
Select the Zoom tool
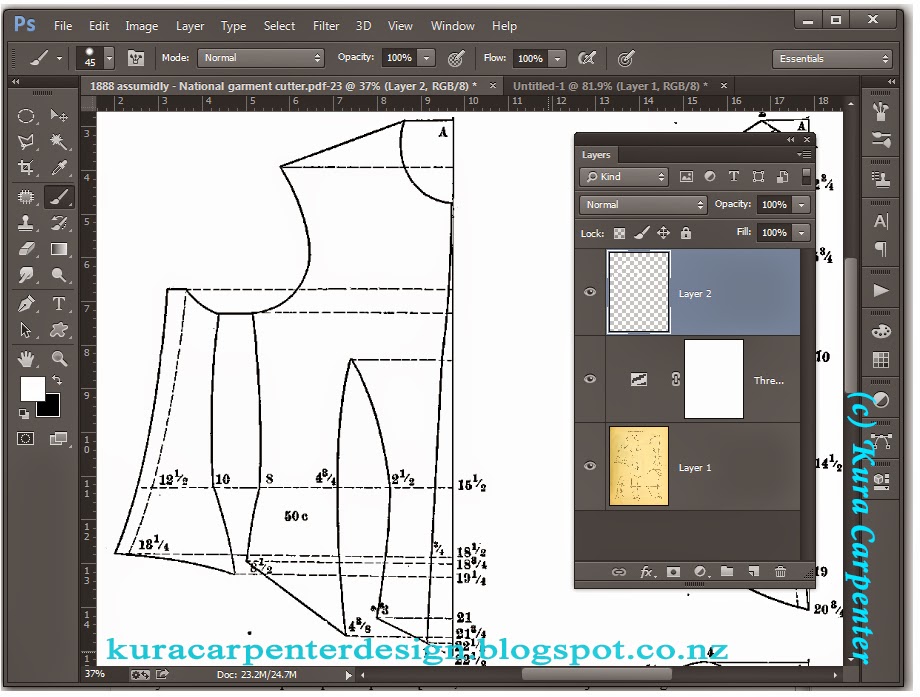click(x=59, y=358)
